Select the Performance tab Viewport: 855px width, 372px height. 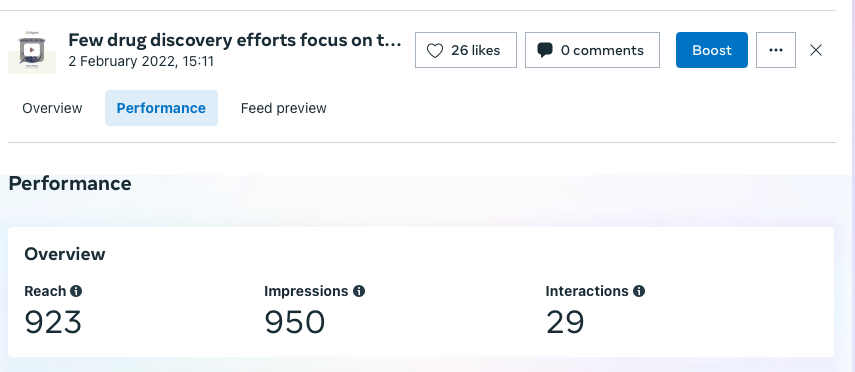tap(161, 108)
